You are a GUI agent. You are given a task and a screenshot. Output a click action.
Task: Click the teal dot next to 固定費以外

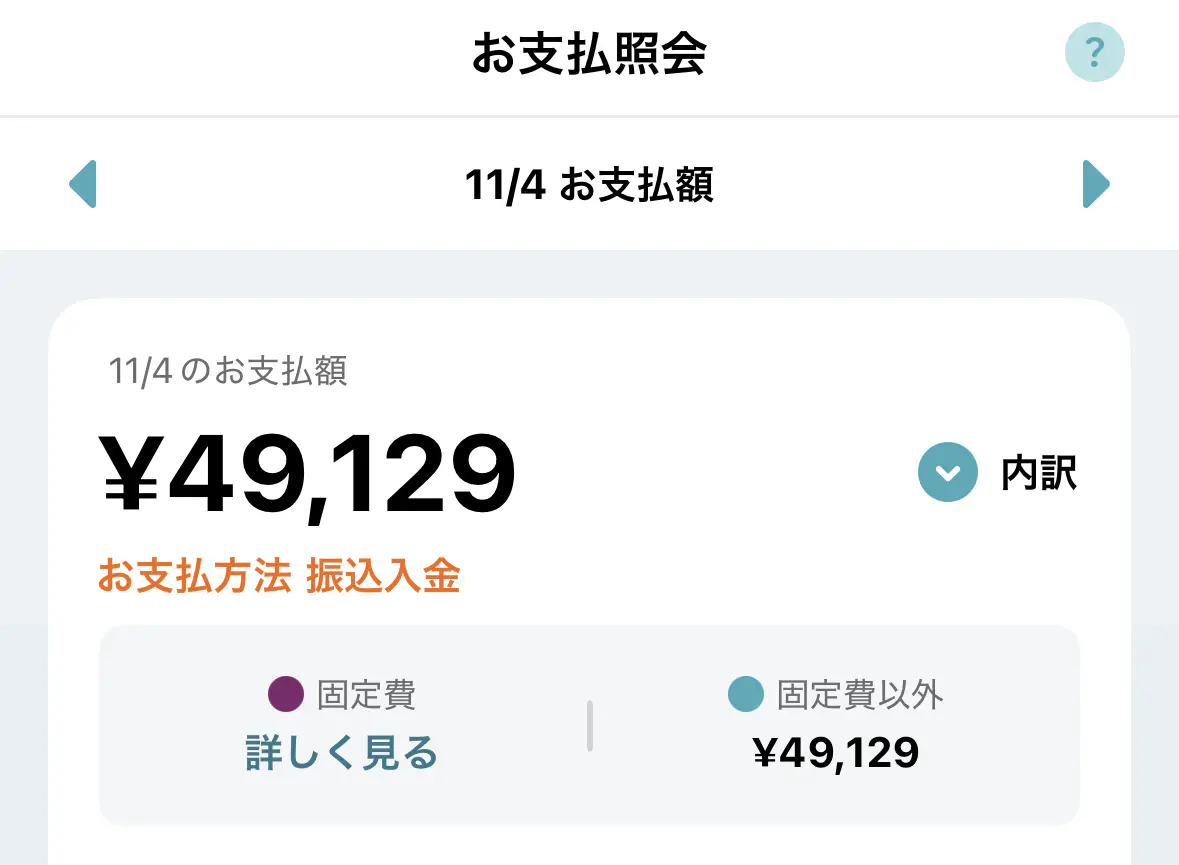(x=746, y=694)
